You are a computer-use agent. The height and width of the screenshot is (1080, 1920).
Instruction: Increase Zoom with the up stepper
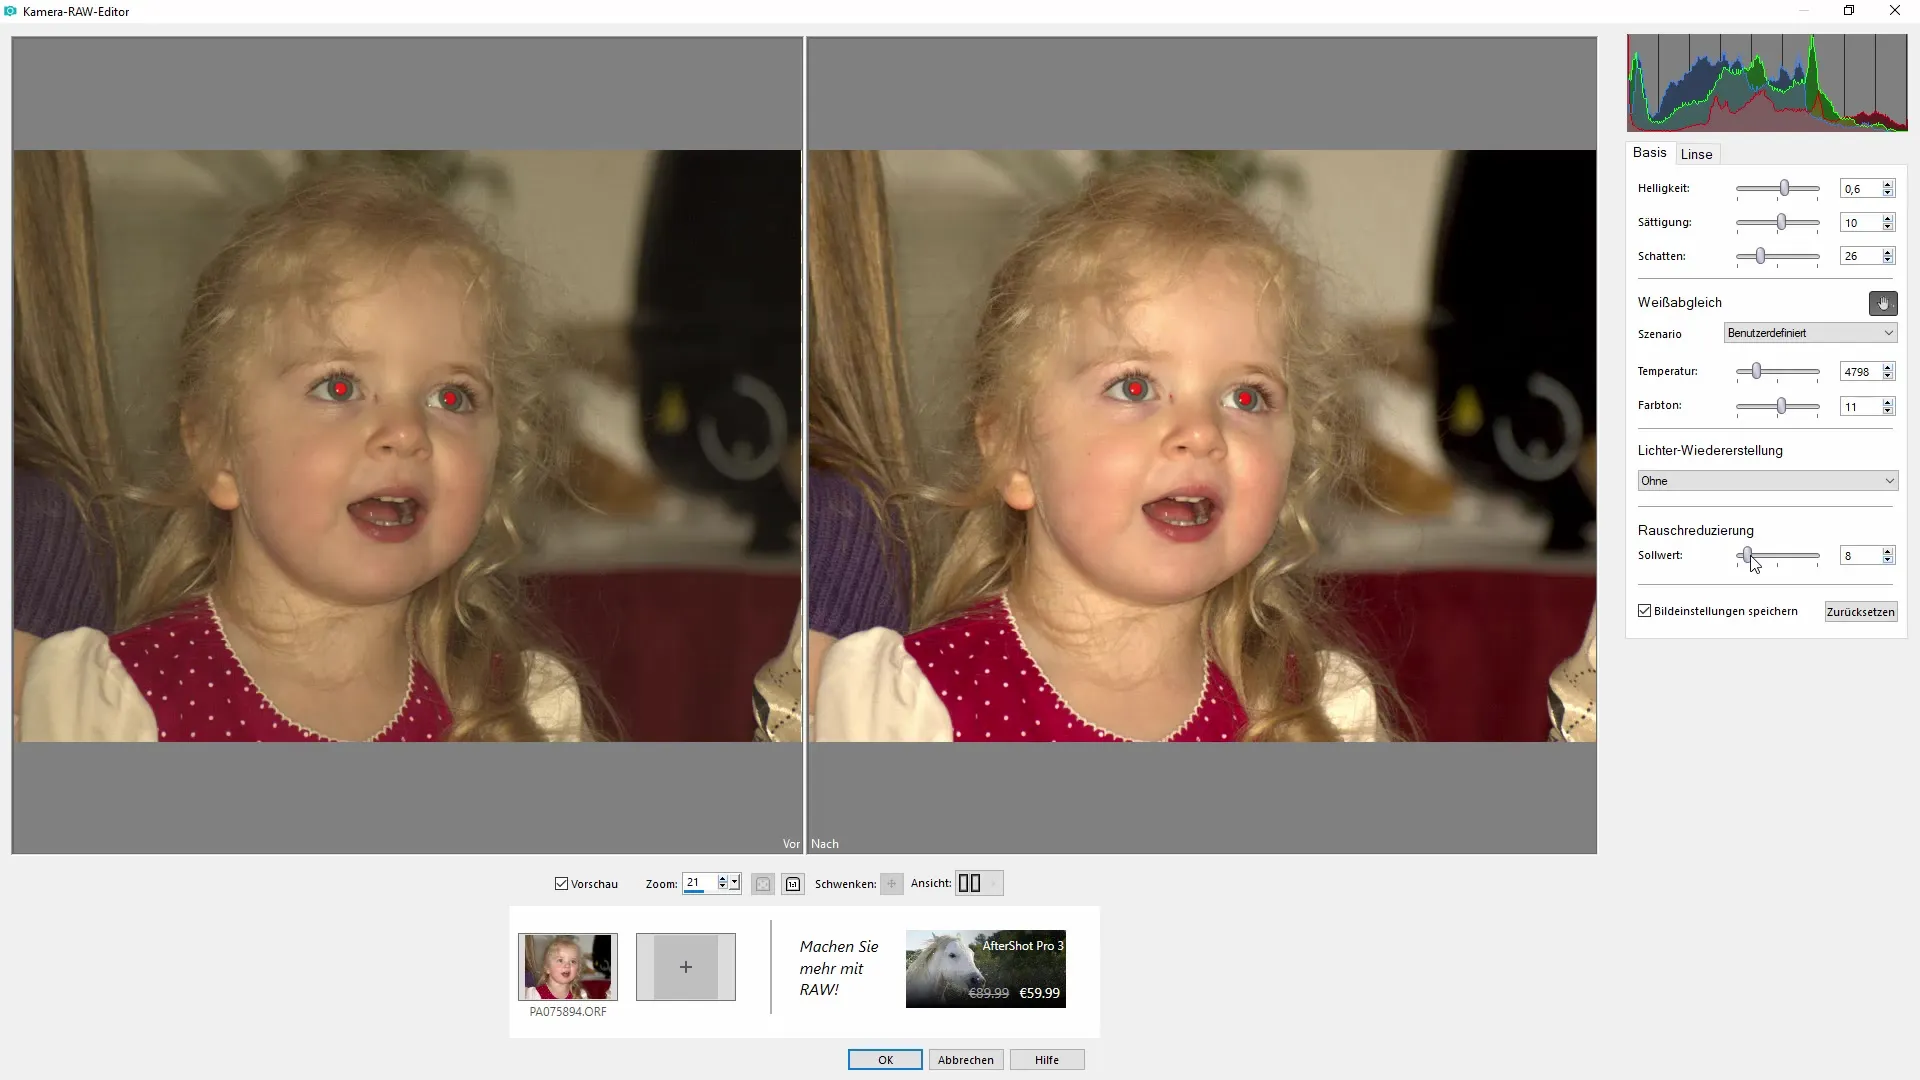[722, 879]
